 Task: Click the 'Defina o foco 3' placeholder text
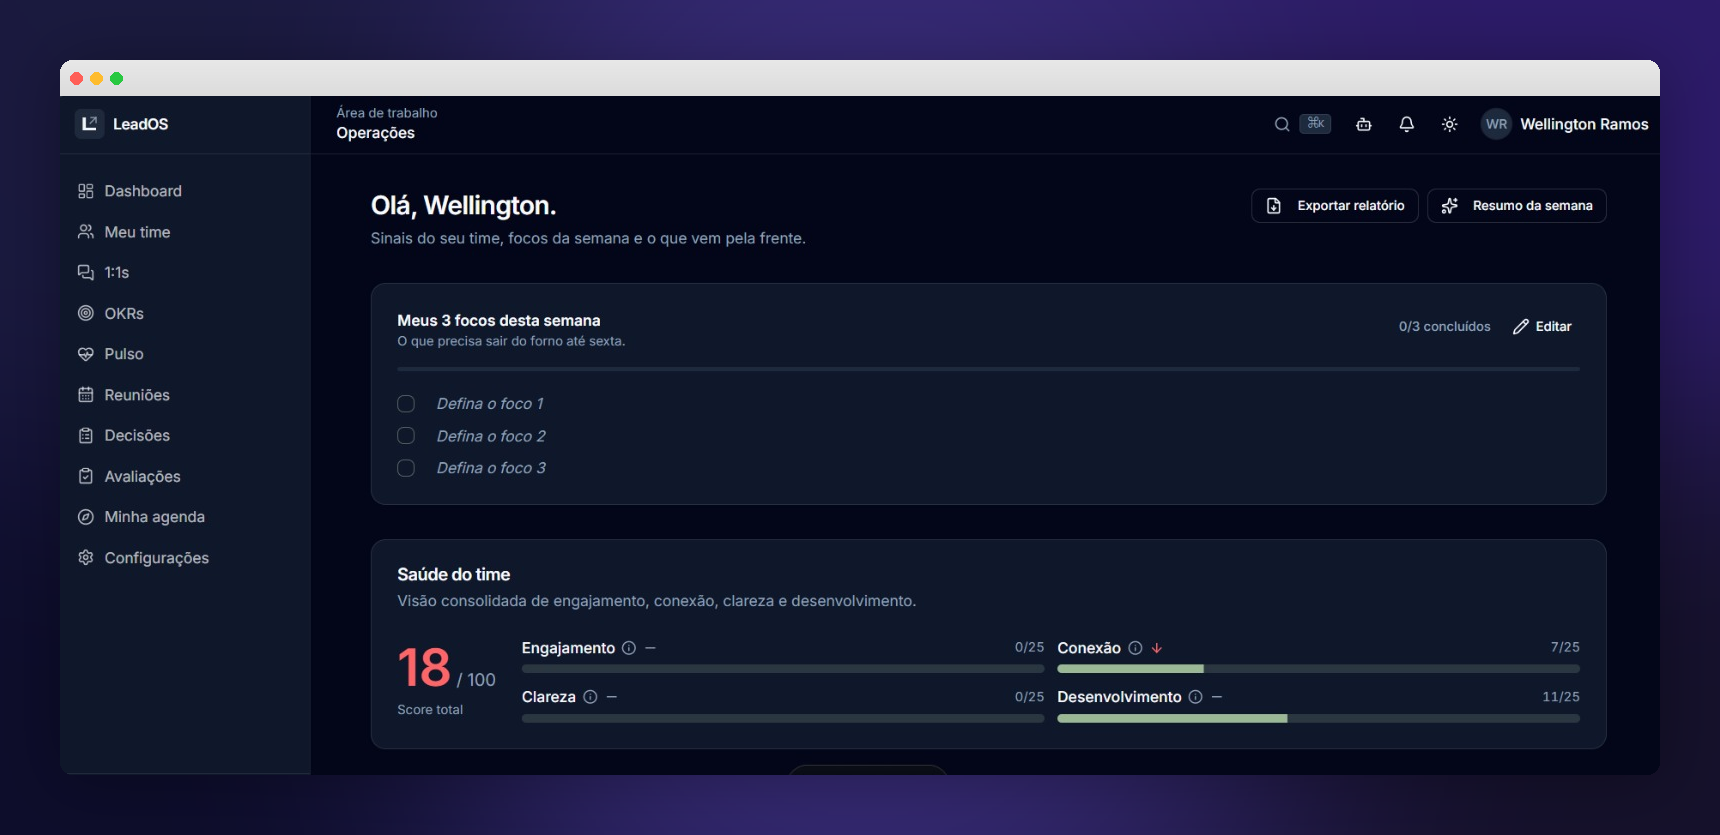491,468
